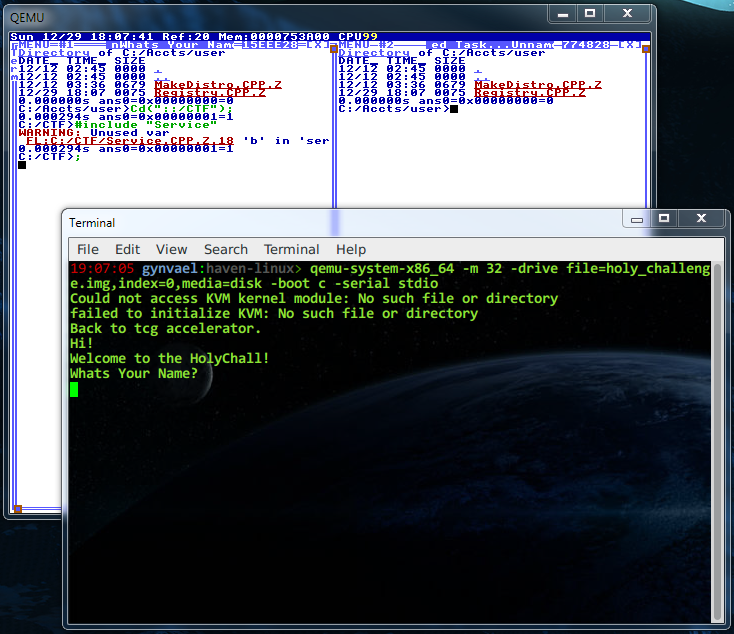Click the ".." parent directory link in left window

(162, 77)
